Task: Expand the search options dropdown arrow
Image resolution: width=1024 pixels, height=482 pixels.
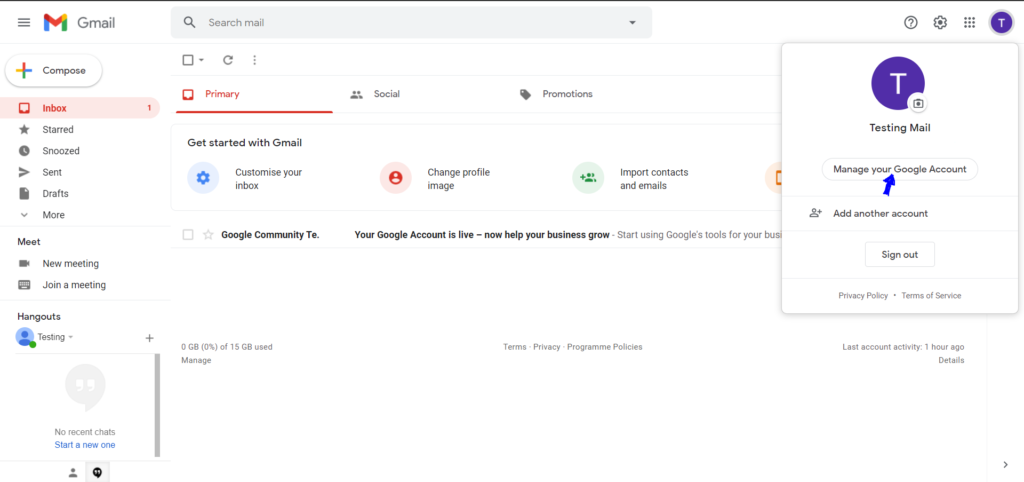Action: click(x=631, y=22)
